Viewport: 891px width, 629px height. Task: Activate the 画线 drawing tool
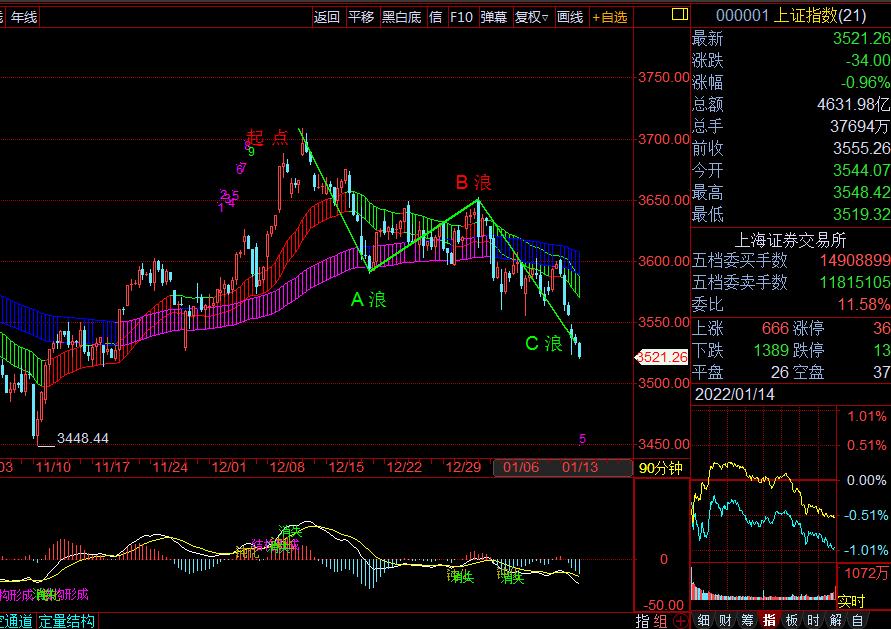point(570,18)
